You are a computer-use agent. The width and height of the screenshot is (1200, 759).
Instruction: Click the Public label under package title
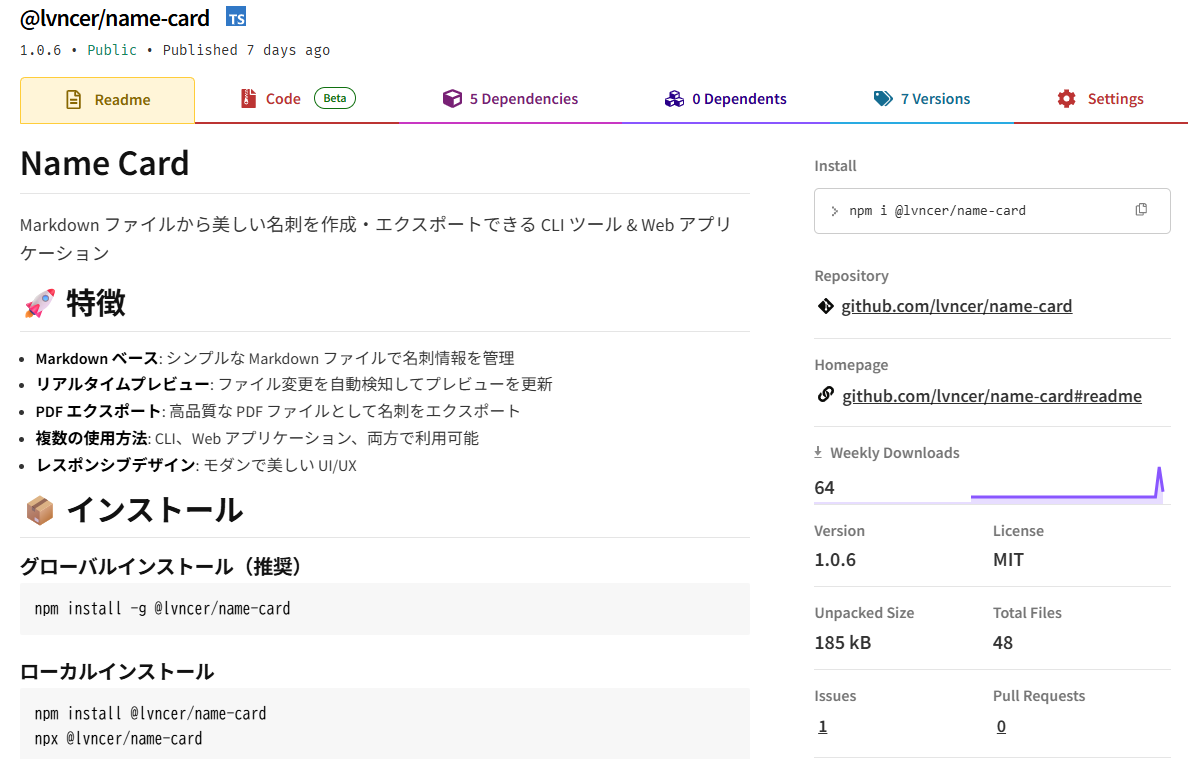pos(113,50)
